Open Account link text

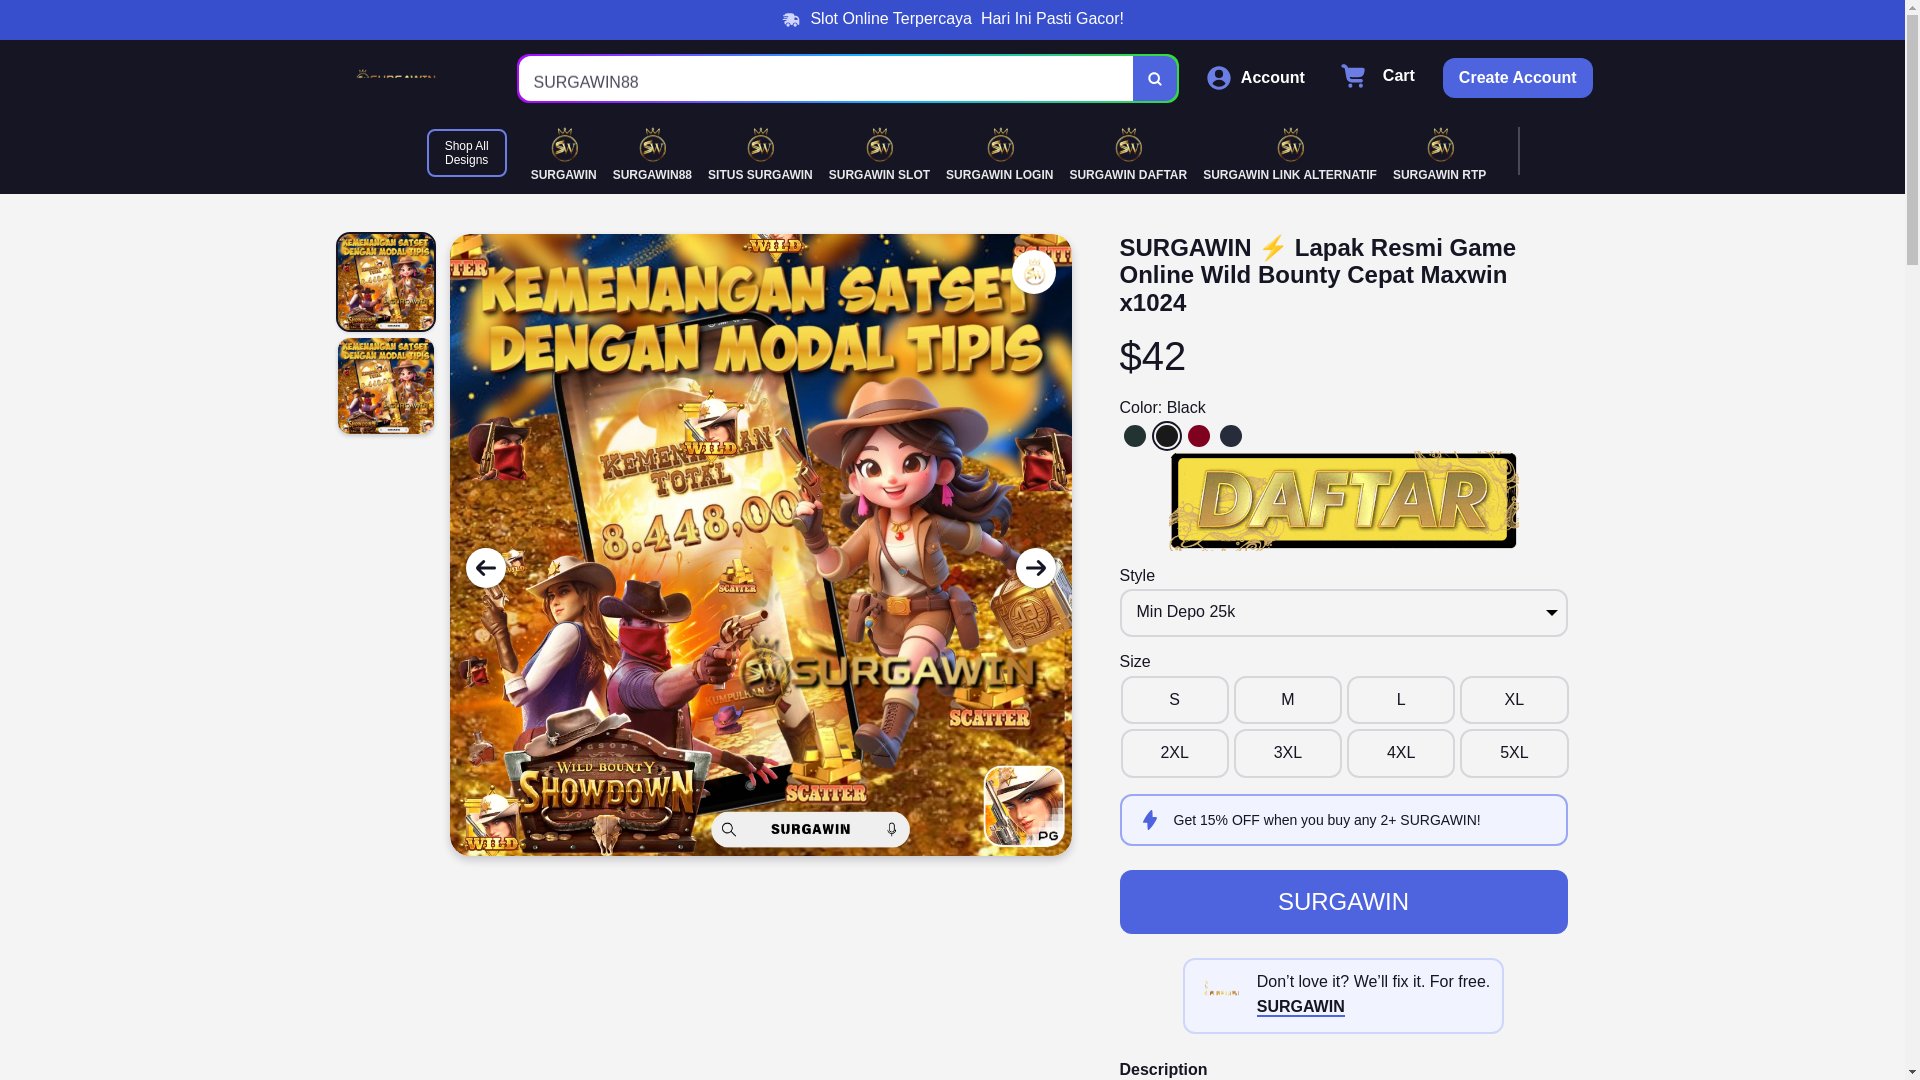point(1272,78)
